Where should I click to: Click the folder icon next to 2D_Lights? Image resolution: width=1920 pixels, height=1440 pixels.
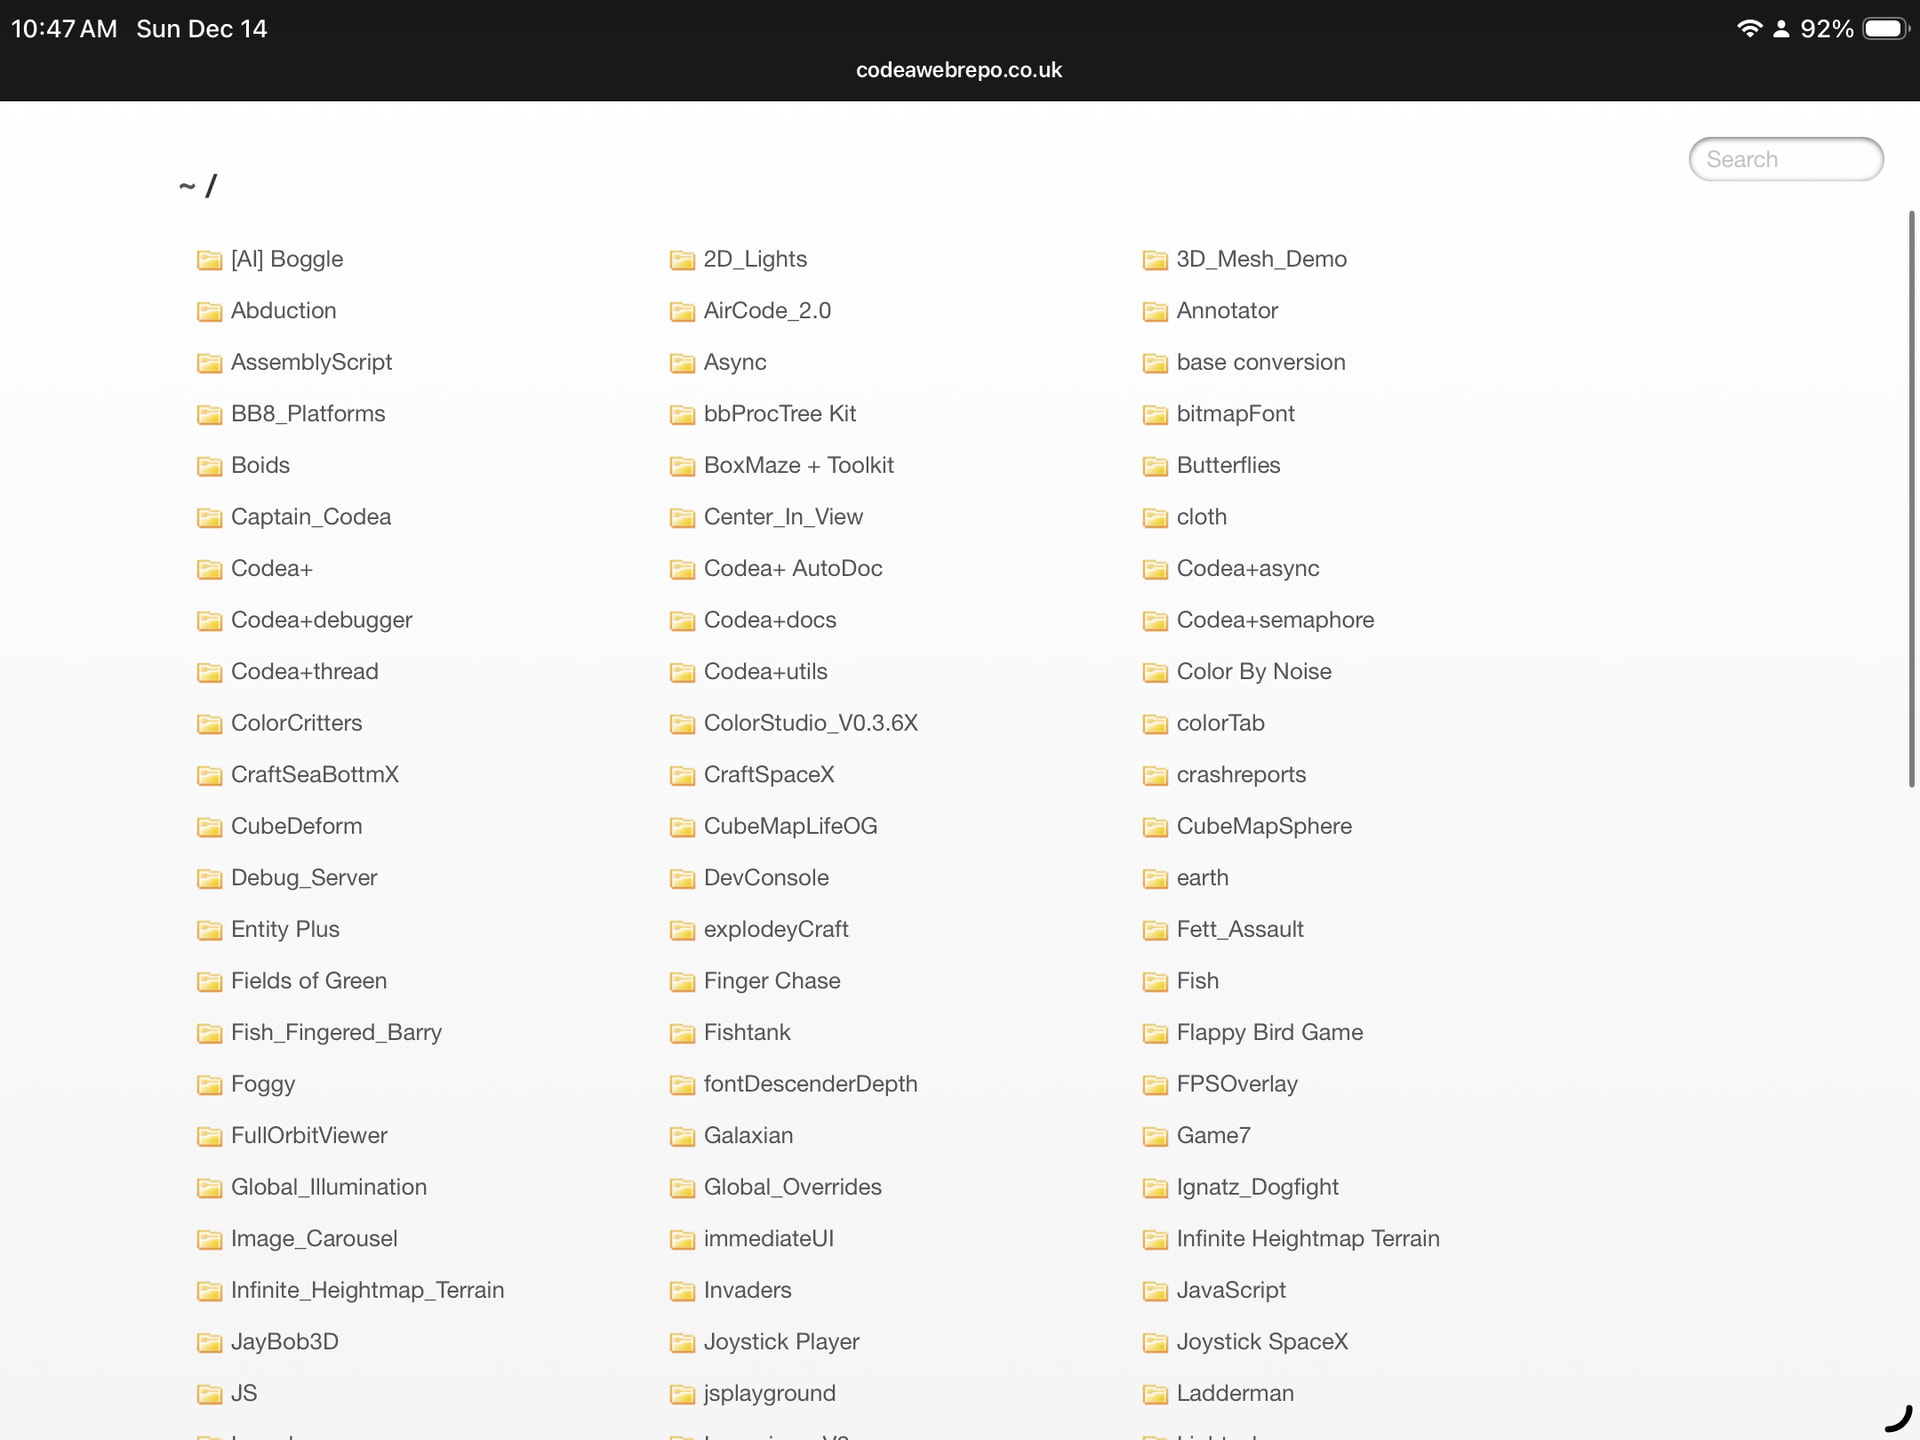682,260
